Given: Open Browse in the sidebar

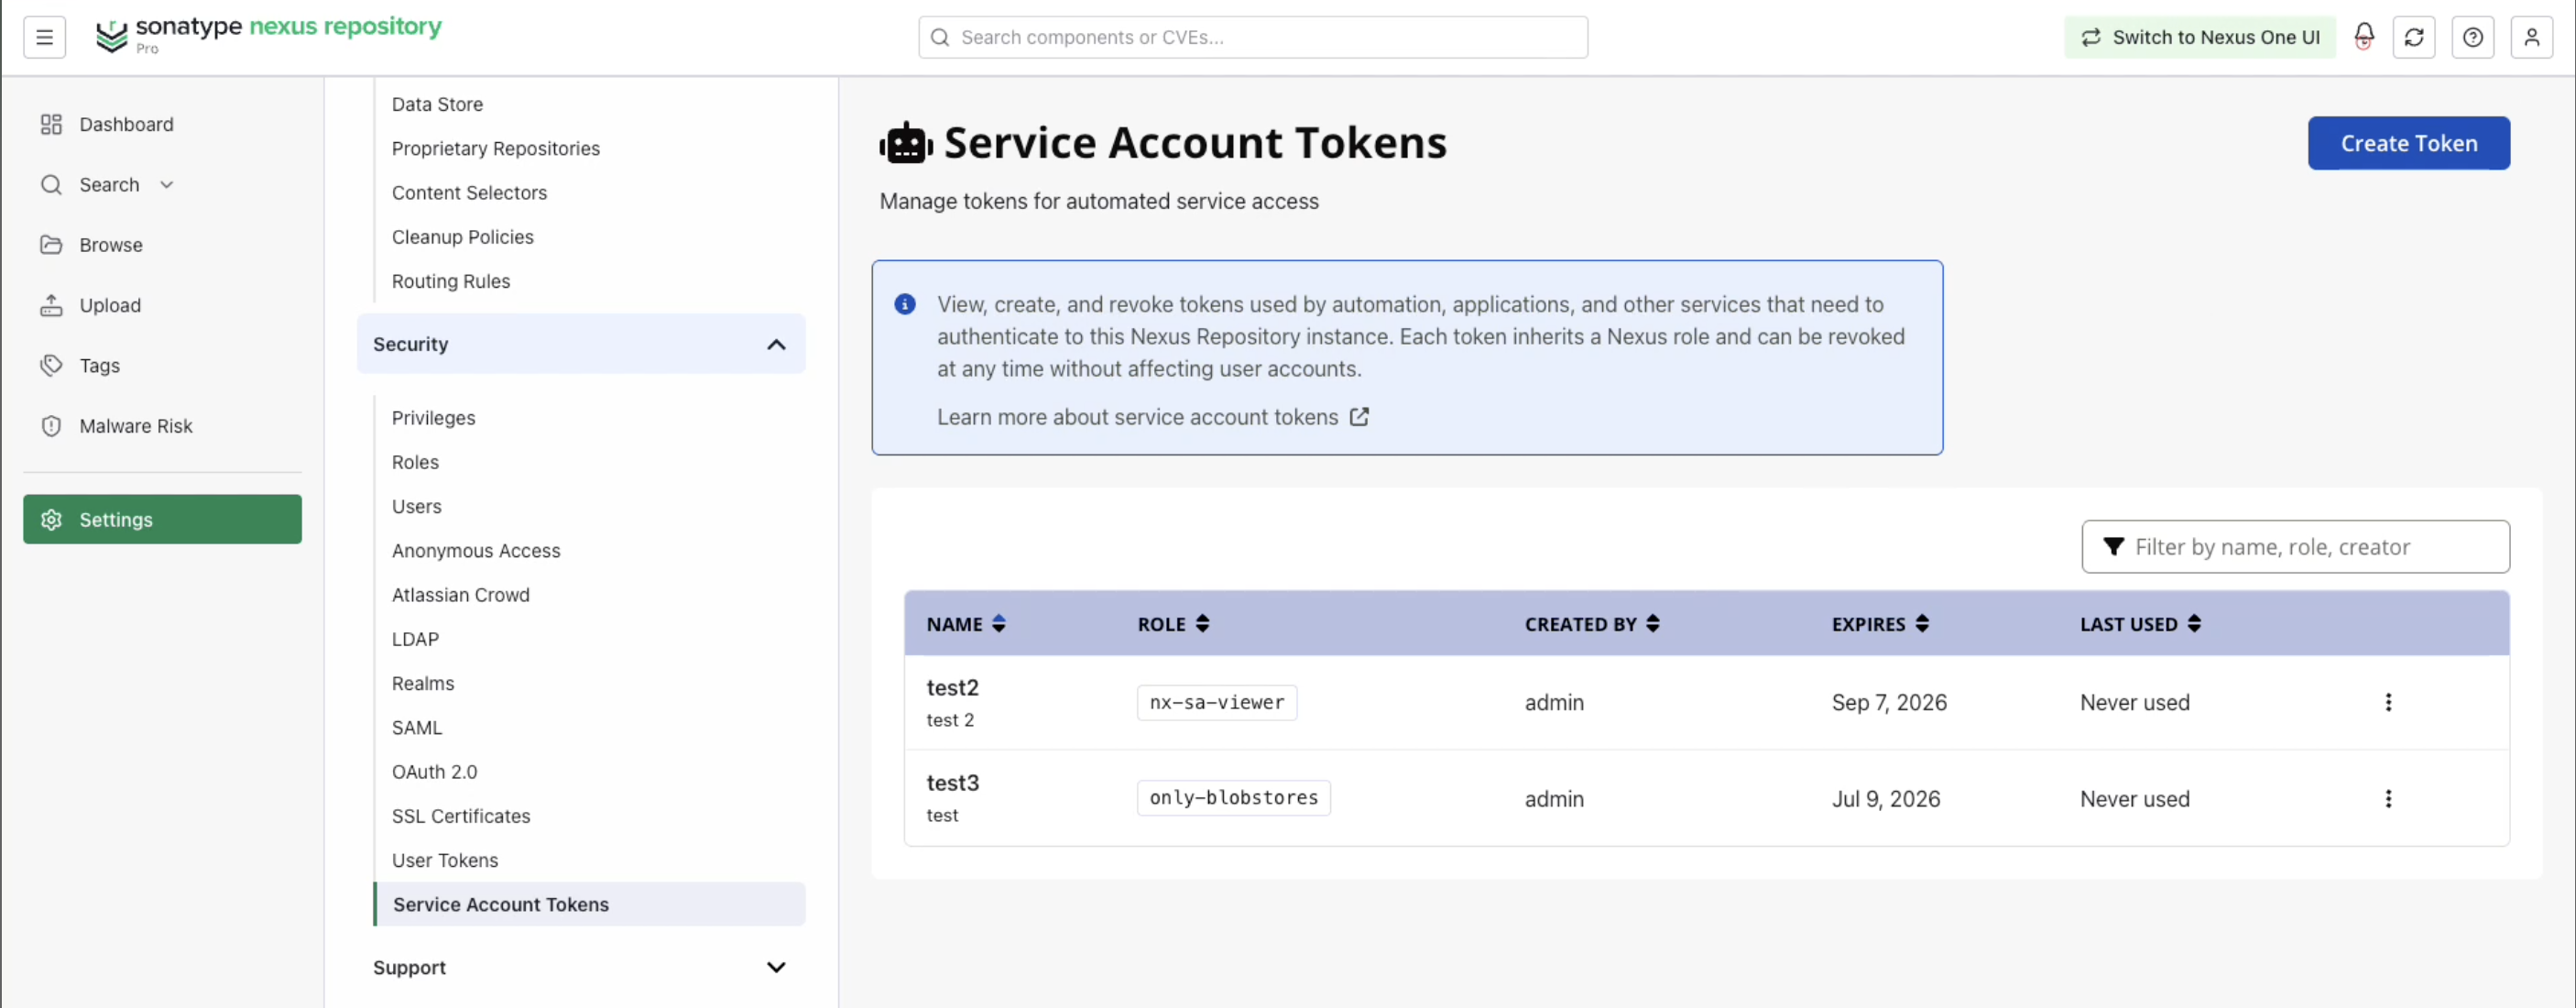Looking at the screenshot, I should coord(162,245).
